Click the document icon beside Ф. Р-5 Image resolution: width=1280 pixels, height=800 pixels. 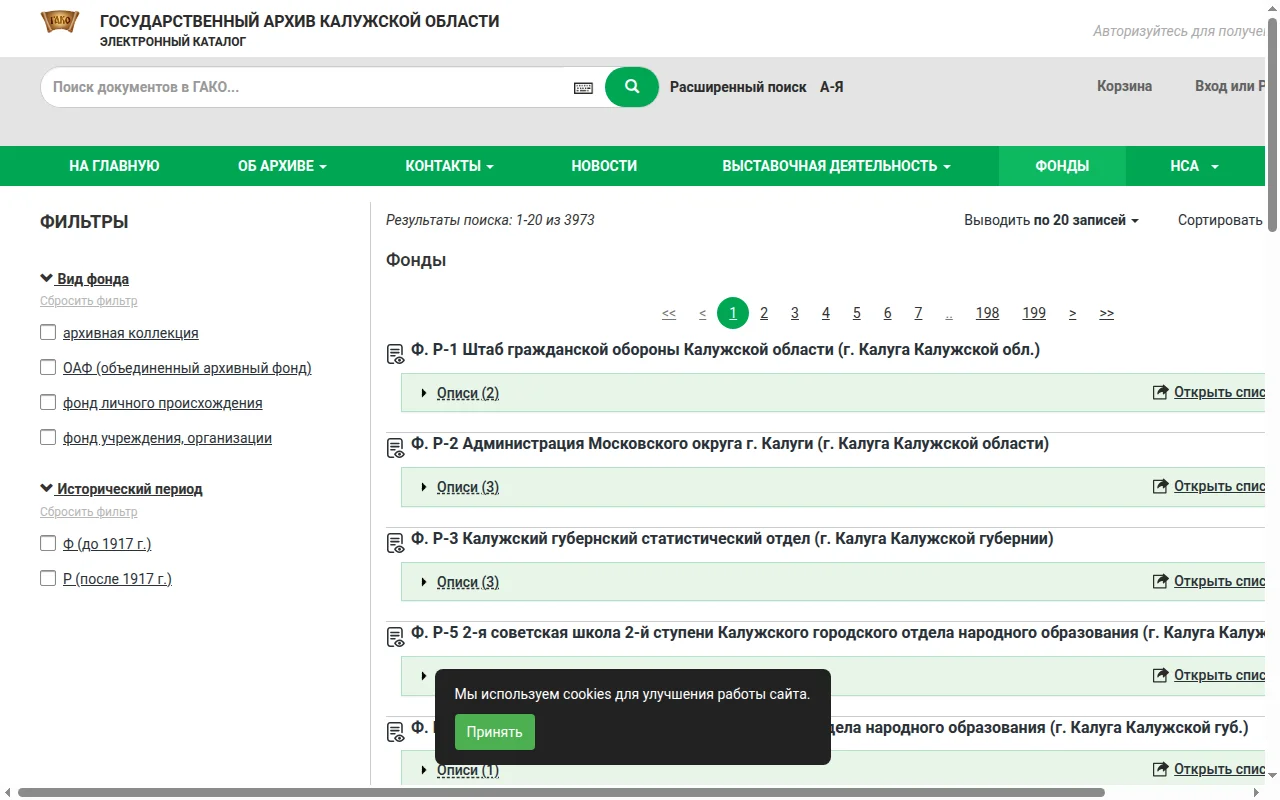point(395,636)
